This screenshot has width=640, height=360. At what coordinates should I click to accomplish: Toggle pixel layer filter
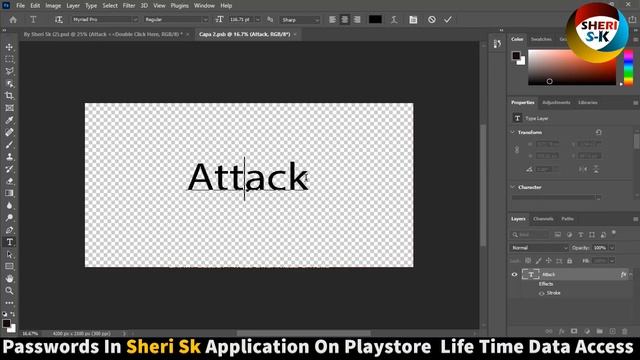click(558, 235)
